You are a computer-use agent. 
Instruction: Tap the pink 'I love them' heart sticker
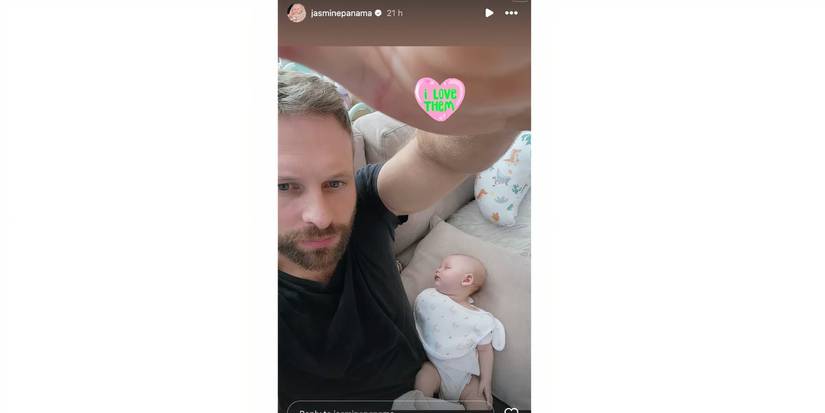point(440,99)
